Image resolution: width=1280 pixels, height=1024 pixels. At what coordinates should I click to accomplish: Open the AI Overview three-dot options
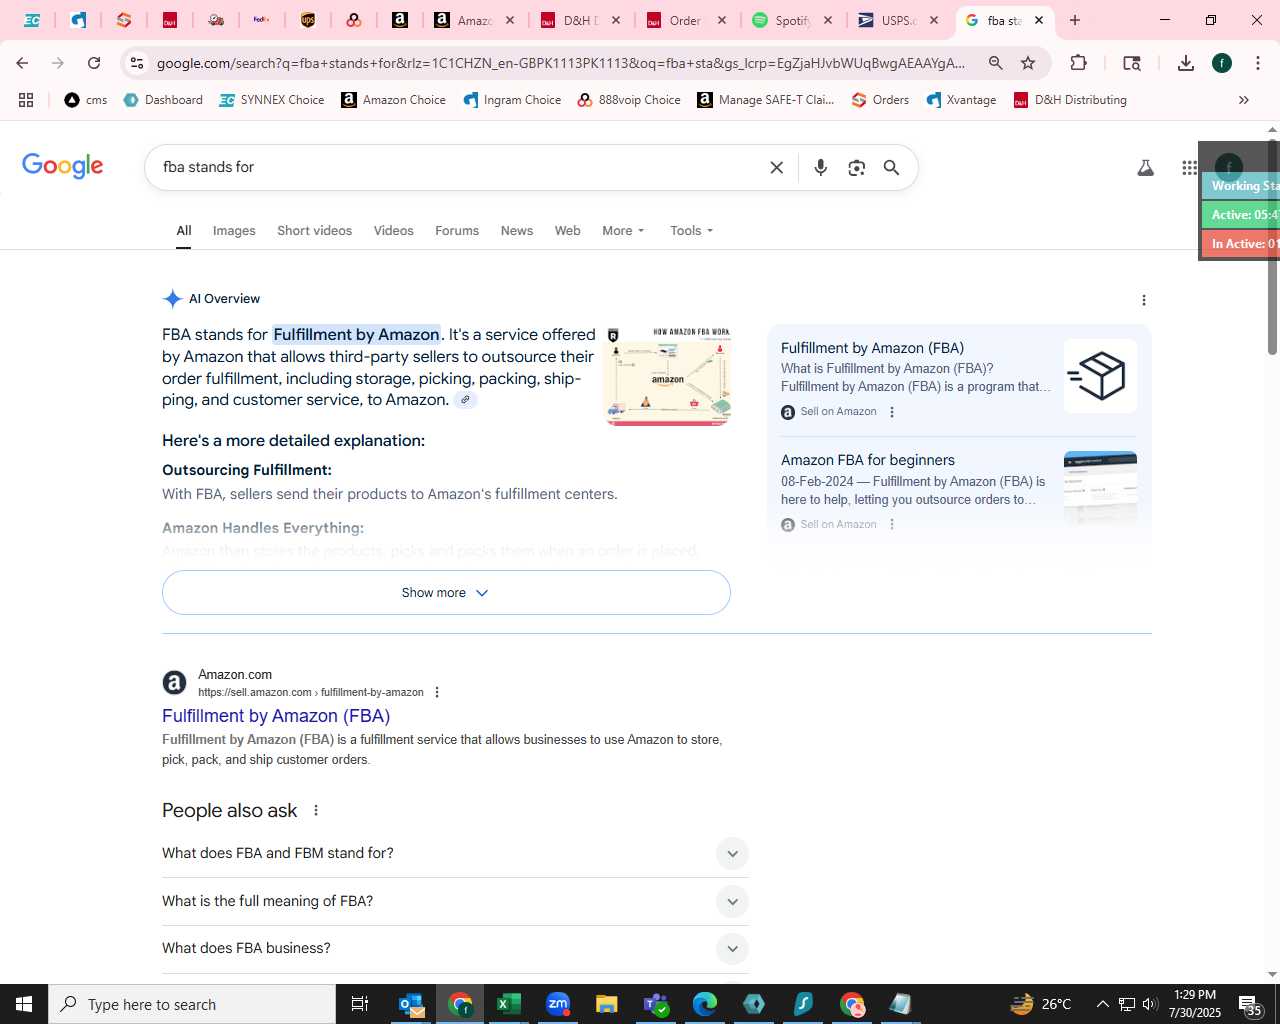tap(1144, 300)
